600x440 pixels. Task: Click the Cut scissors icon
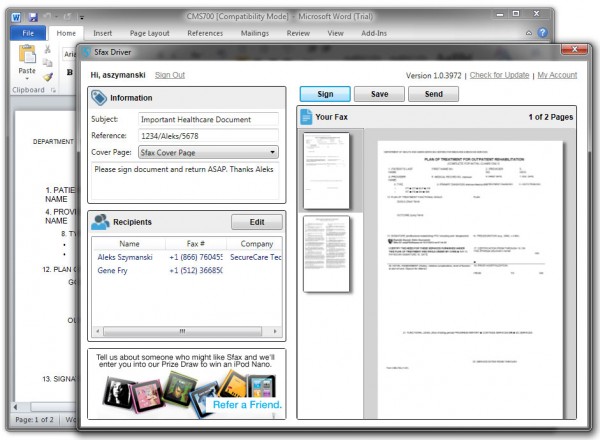coord(47,48)
